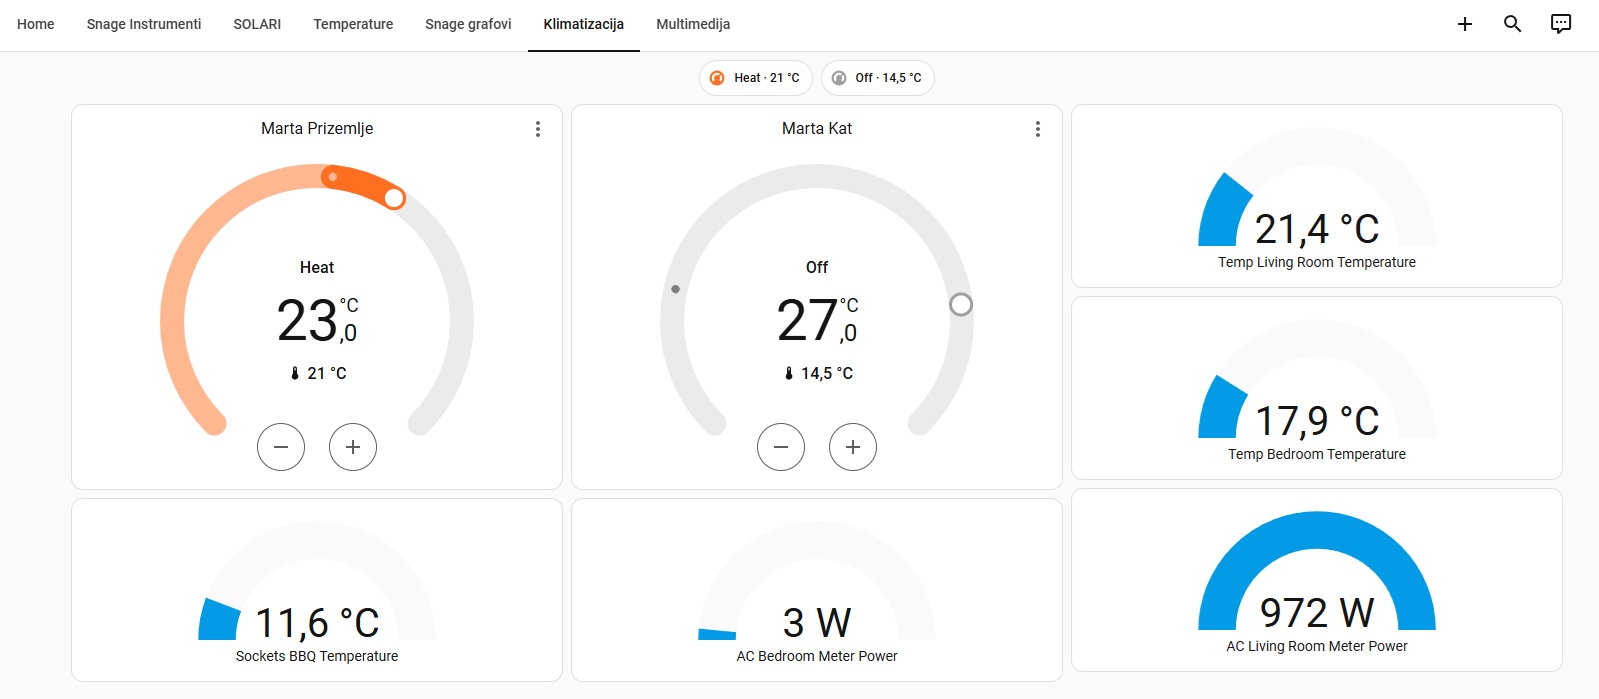
Task: Switch to Snage Instrumenti tab
Action: pyautogui.click(x=144, y=24)
